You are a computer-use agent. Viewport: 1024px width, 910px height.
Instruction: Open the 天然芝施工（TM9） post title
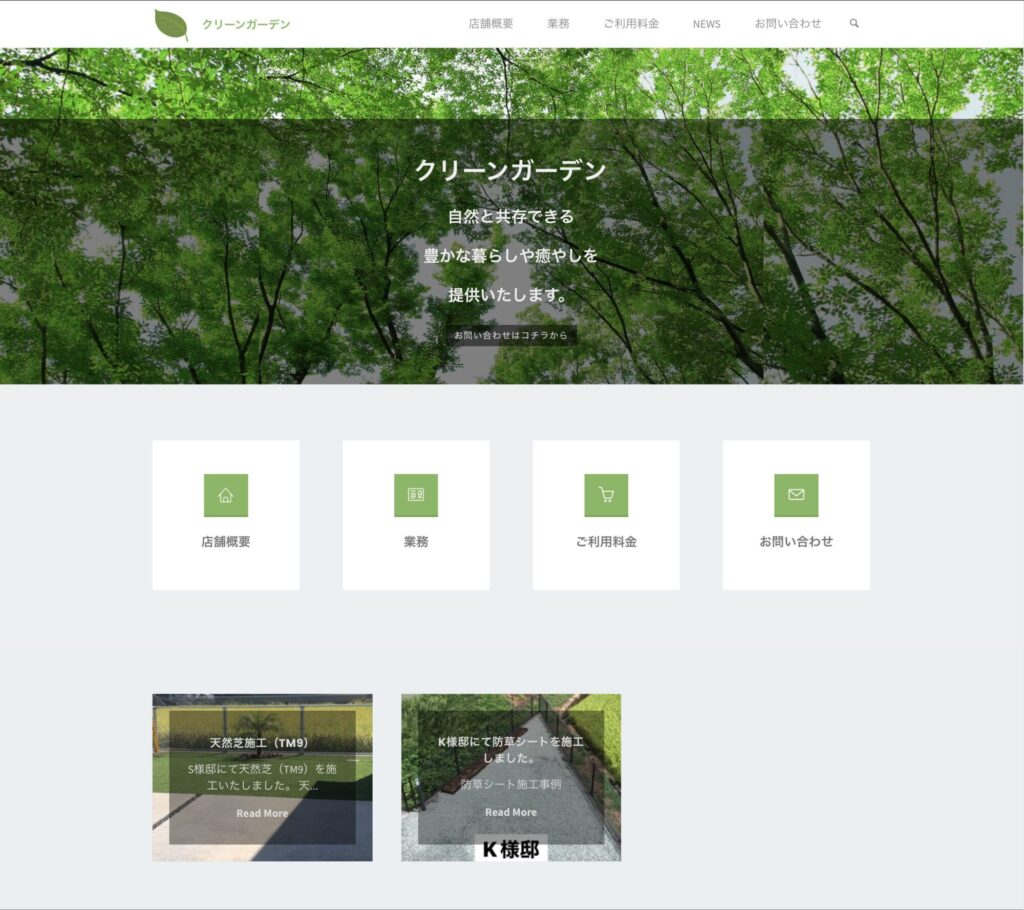tap(259, 743)
